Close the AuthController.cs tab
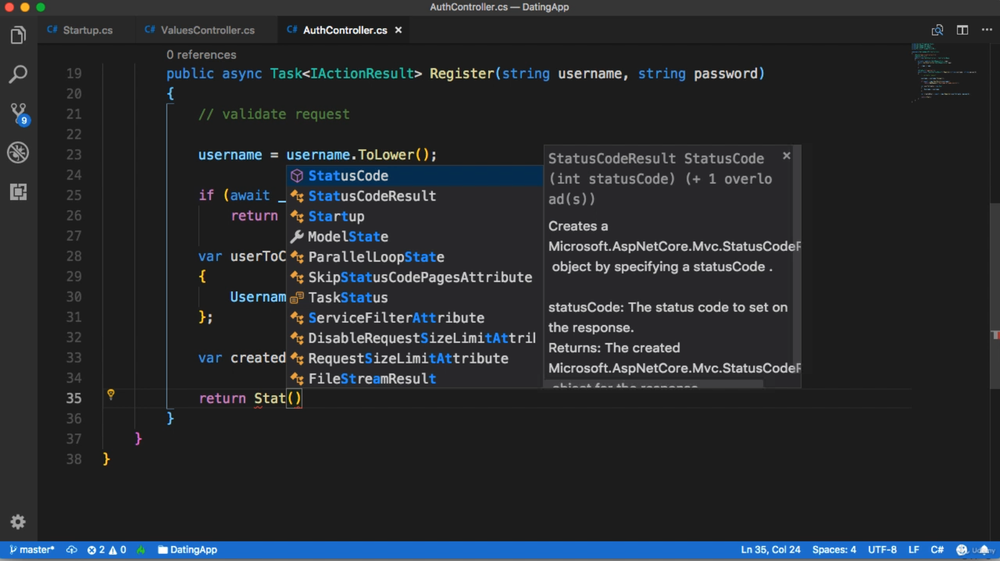 pos(398,30)
